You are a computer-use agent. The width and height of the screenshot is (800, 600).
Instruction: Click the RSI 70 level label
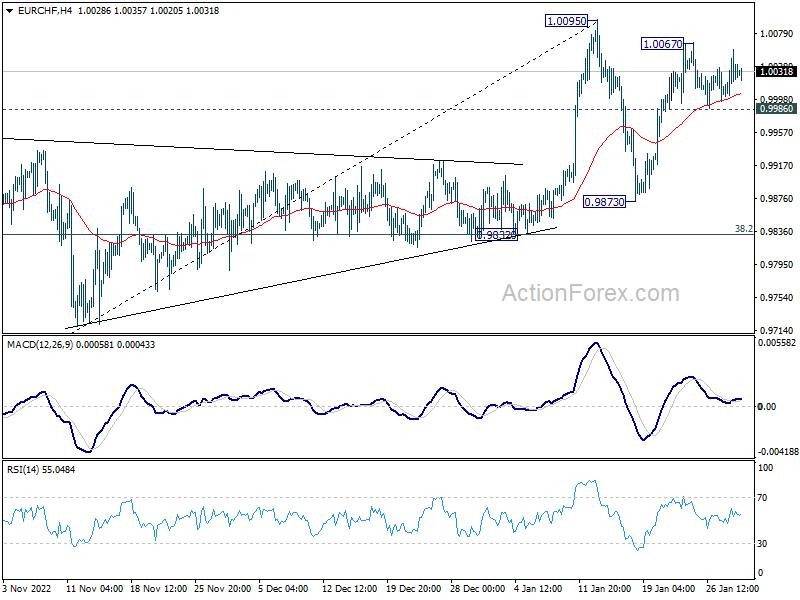click(762, 498)
